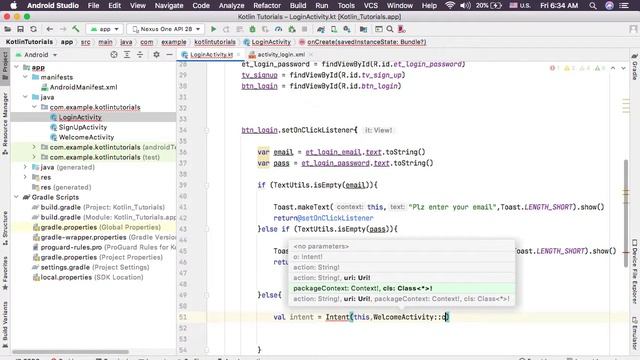Open the Build Variants side tab

5,324
